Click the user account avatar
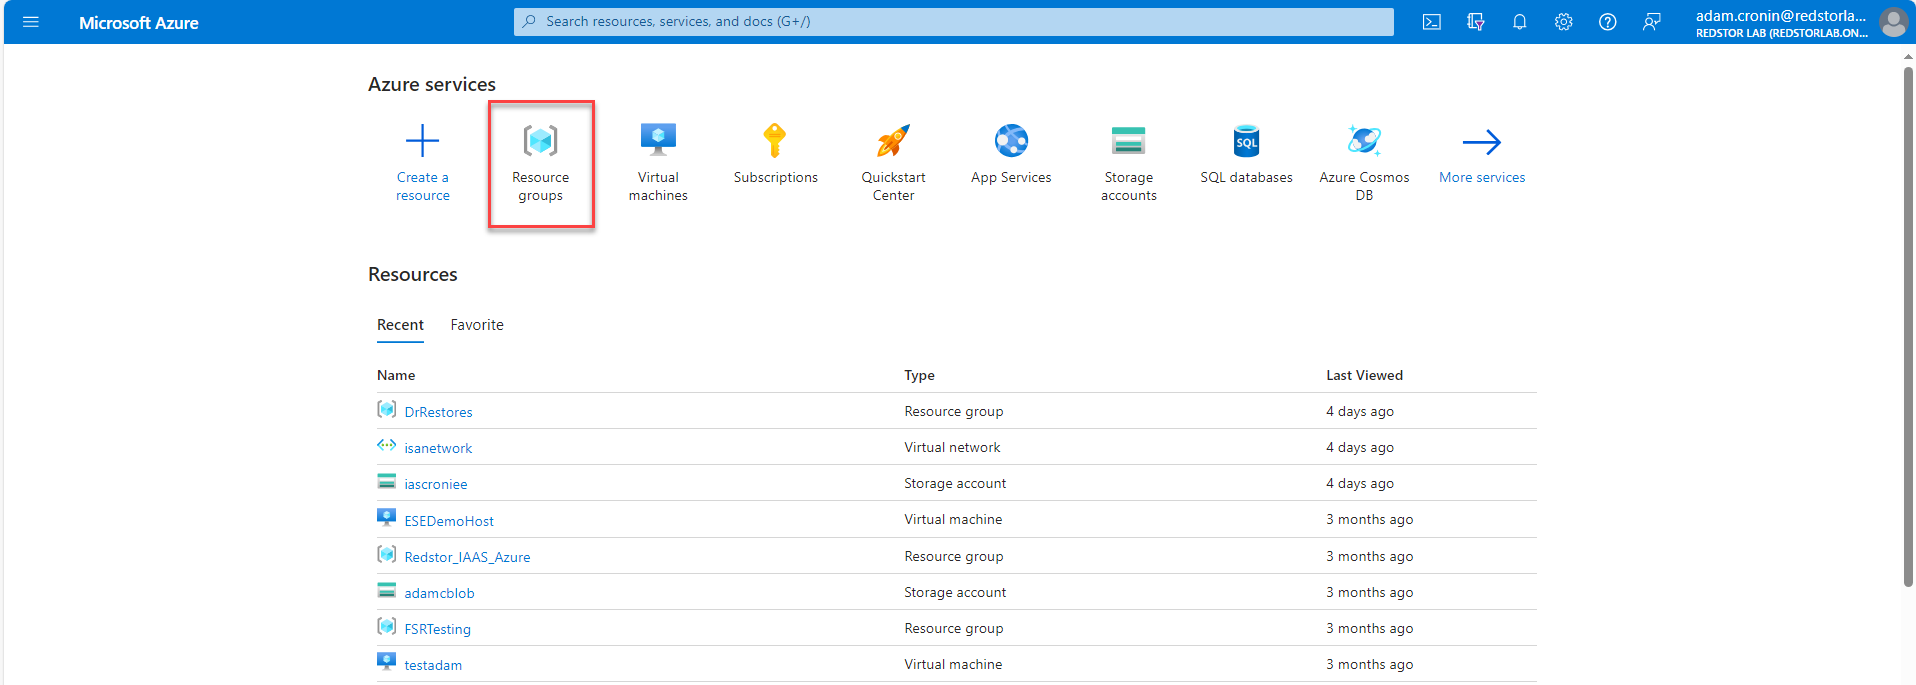This screenshot has width=1916, height=685. [x=1893, y=22]
